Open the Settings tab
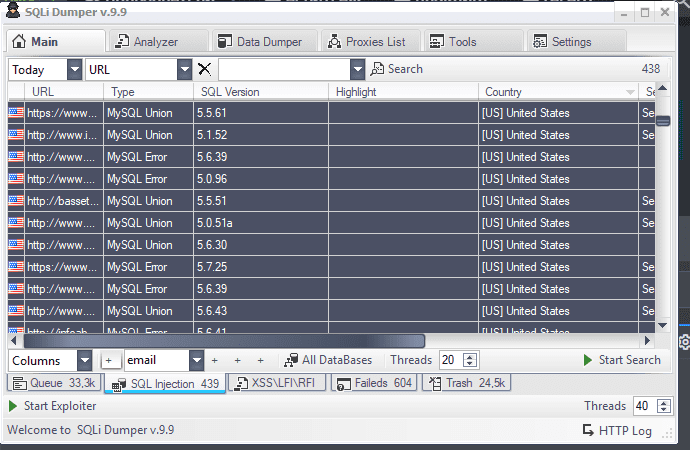This screenshot has height=450, width=690. (577, 42)
